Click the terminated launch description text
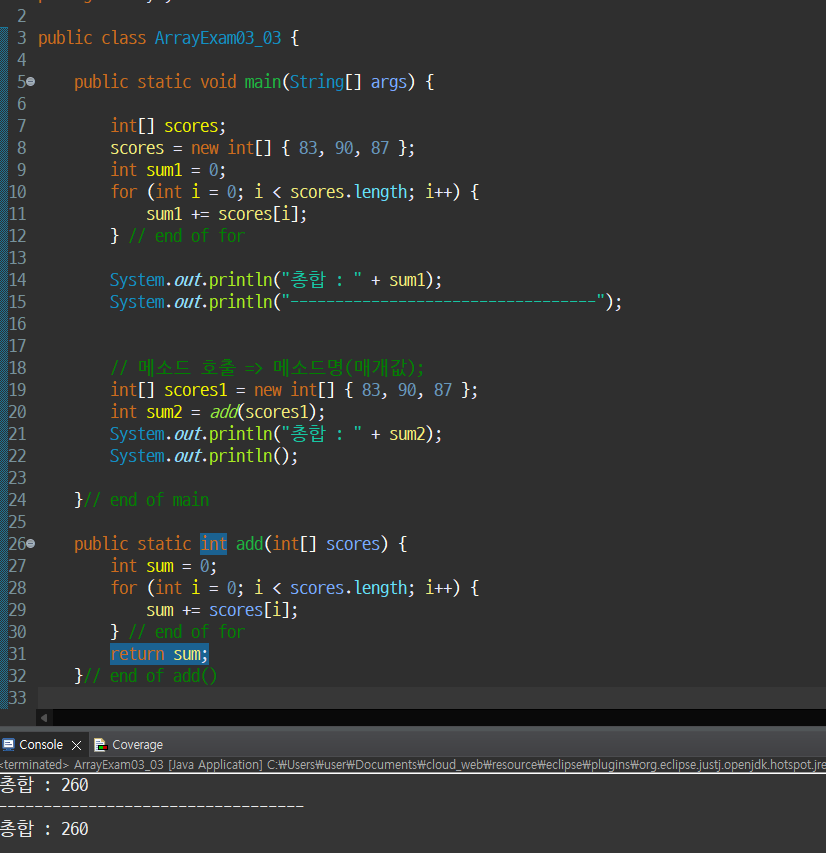 pos(413,764)
